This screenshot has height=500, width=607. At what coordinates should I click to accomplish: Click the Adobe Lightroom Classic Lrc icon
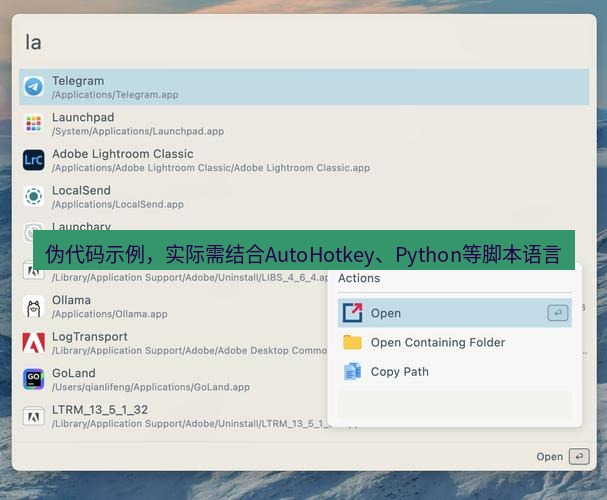[x=34, y=160]
